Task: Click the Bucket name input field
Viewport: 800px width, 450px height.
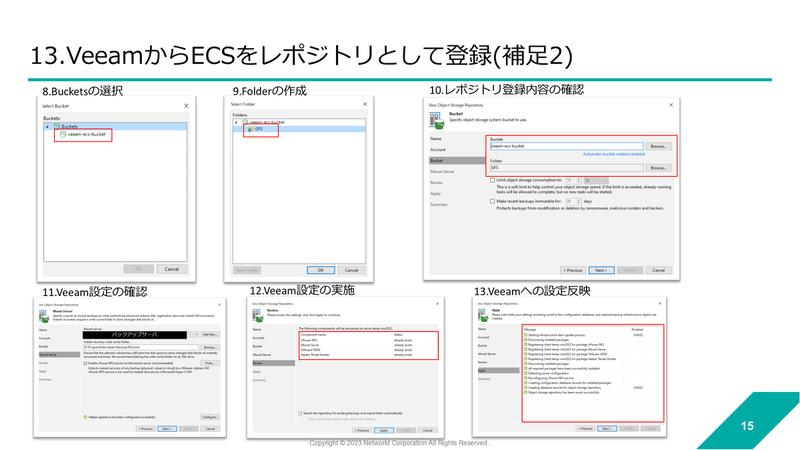Action: [x=566, y=146]
